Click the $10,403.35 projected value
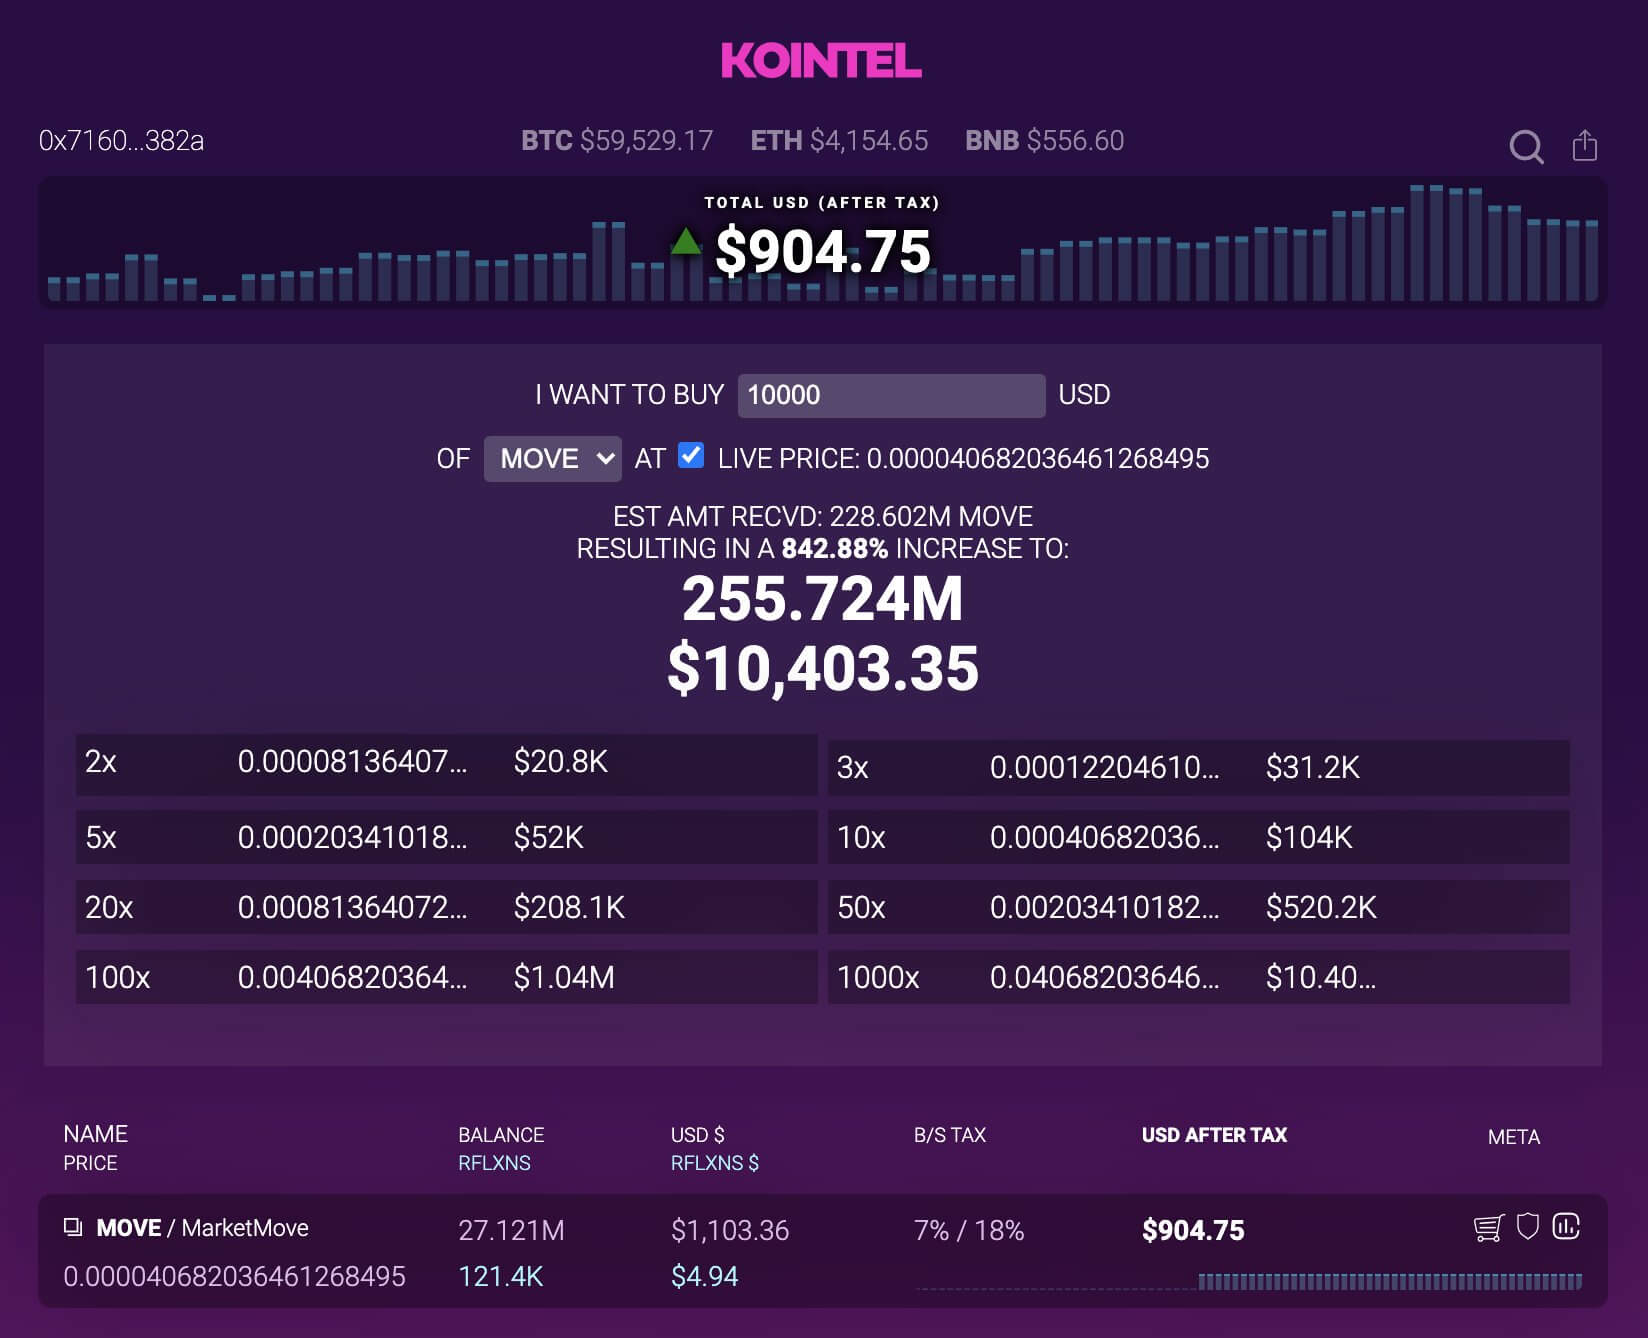1648x1338 pixels. coord(823,668)
